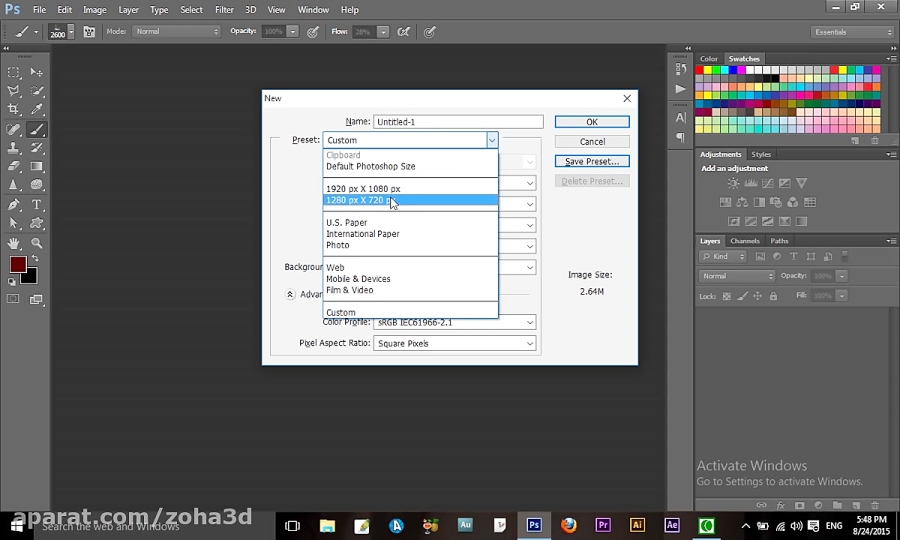Open the Filter menu
This screenshot has height=540, width=900.
224,10
